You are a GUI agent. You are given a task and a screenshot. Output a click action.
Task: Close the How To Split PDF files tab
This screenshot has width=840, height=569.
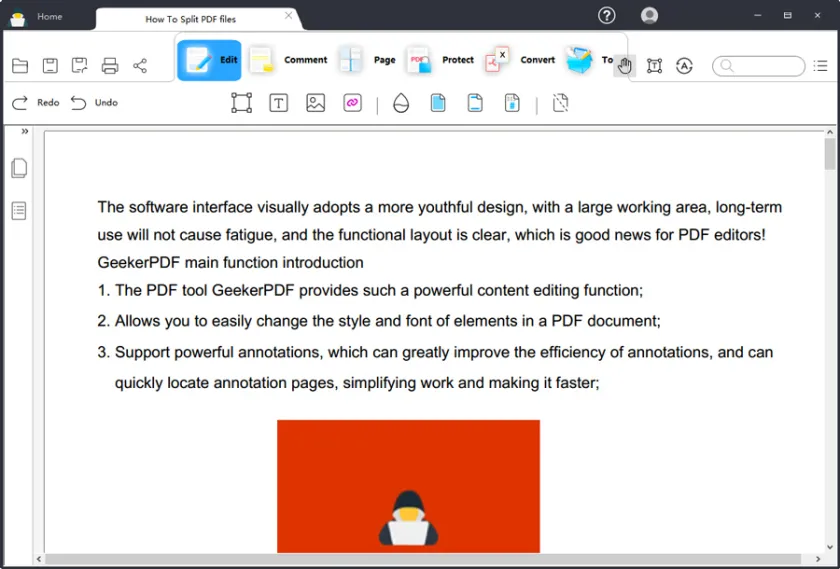click(289, 16)
